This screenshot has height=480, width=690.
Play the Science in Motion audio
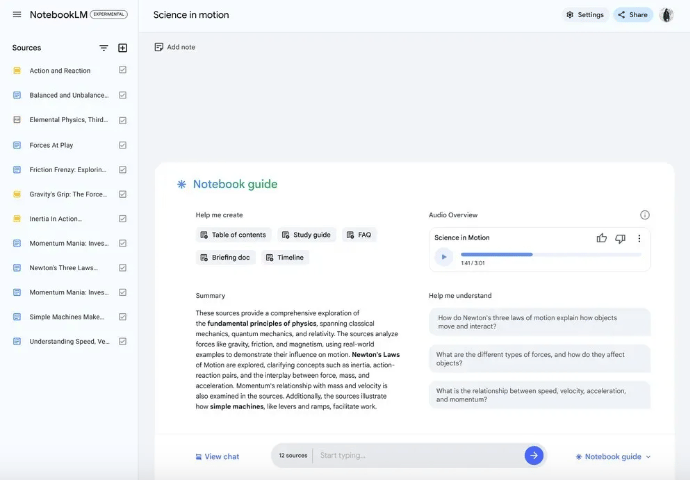444,256
